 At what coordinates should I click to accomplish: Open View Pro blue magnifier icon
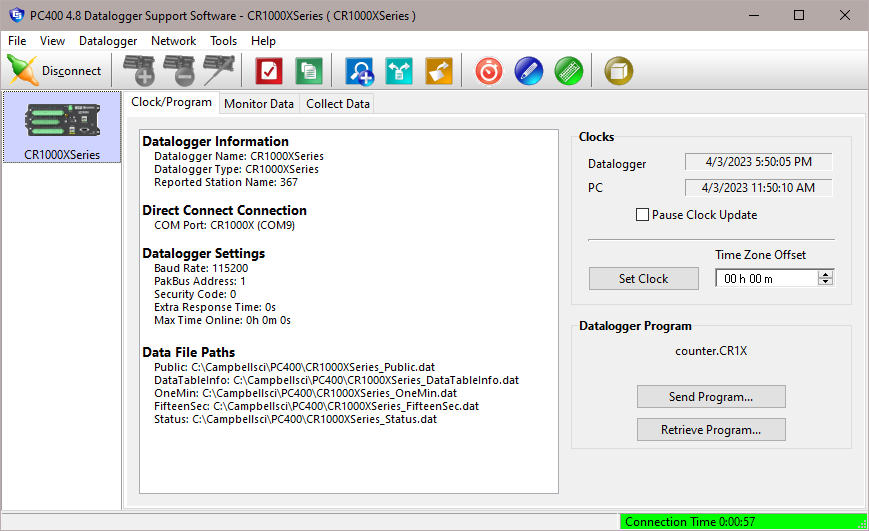click(x=359, y=71)
